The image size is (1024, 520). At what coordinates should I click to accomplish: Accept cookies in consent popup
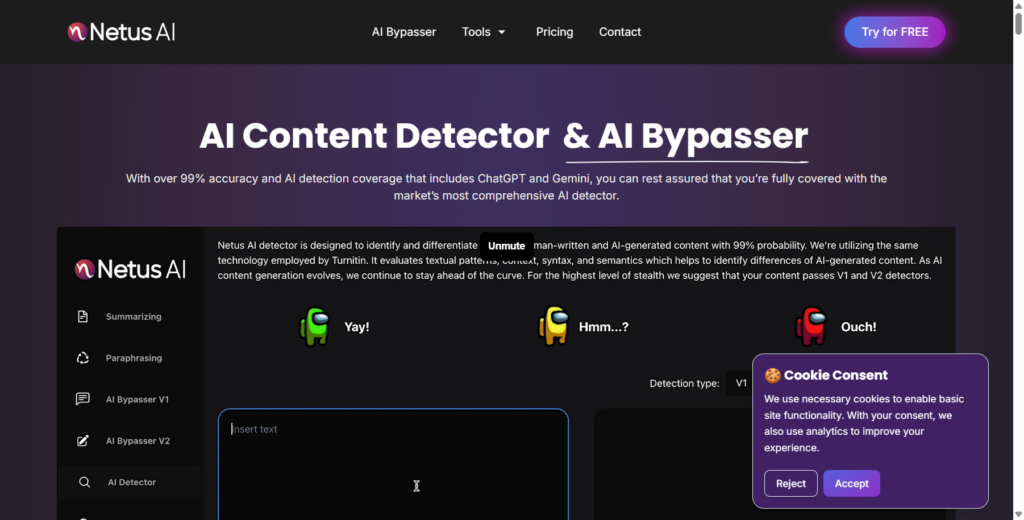(x=852, y=483)
